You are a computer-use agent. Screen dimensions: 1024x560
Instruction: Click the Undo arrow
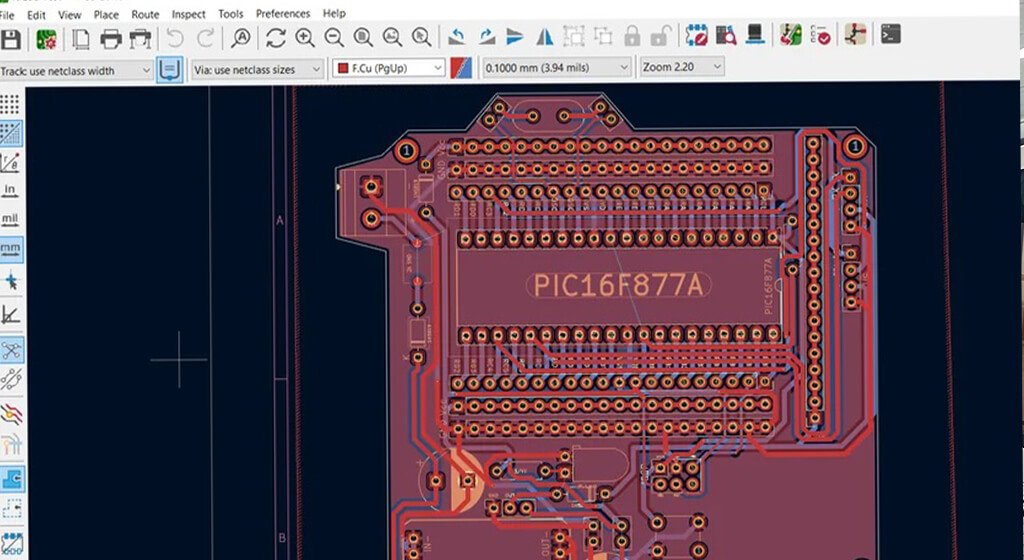(x=175, y=39)
